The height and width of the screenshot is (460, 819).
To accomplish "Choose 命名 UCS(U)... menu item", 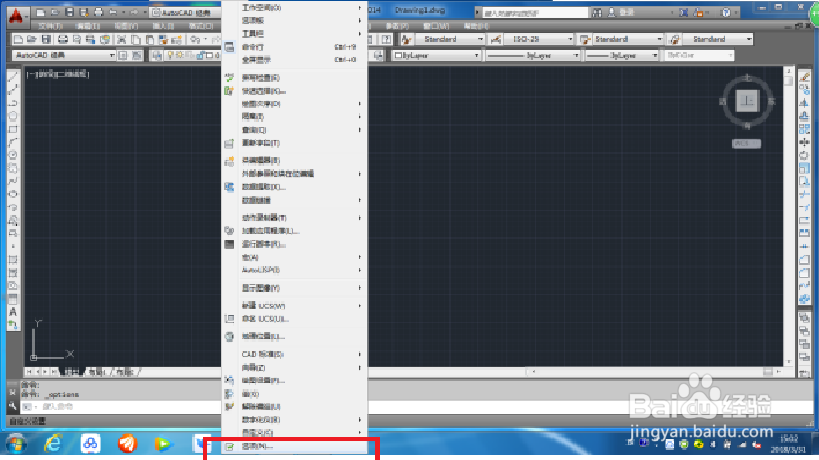I will pos(295,319).
